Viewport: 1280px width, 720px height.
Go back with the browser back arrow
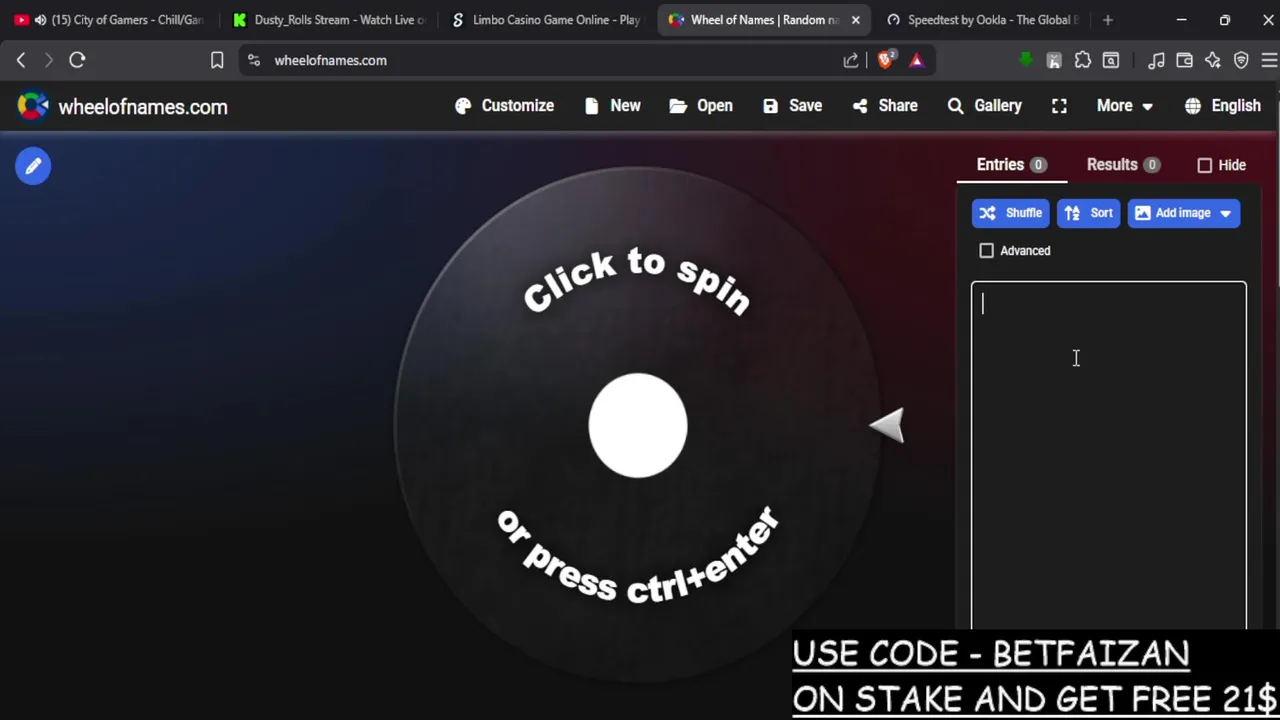[21, 60]
